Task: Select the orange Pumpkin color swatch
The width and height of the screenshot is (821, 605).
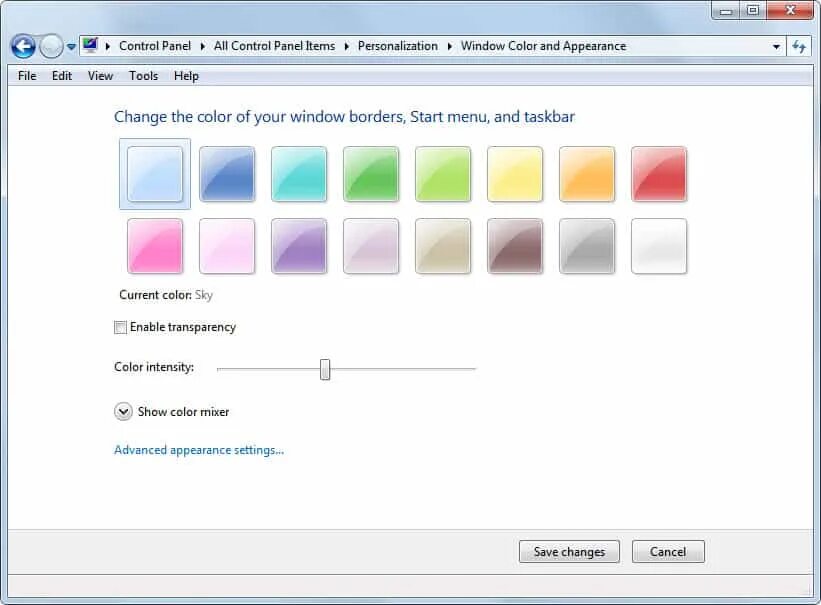Action: click(587, 174)
